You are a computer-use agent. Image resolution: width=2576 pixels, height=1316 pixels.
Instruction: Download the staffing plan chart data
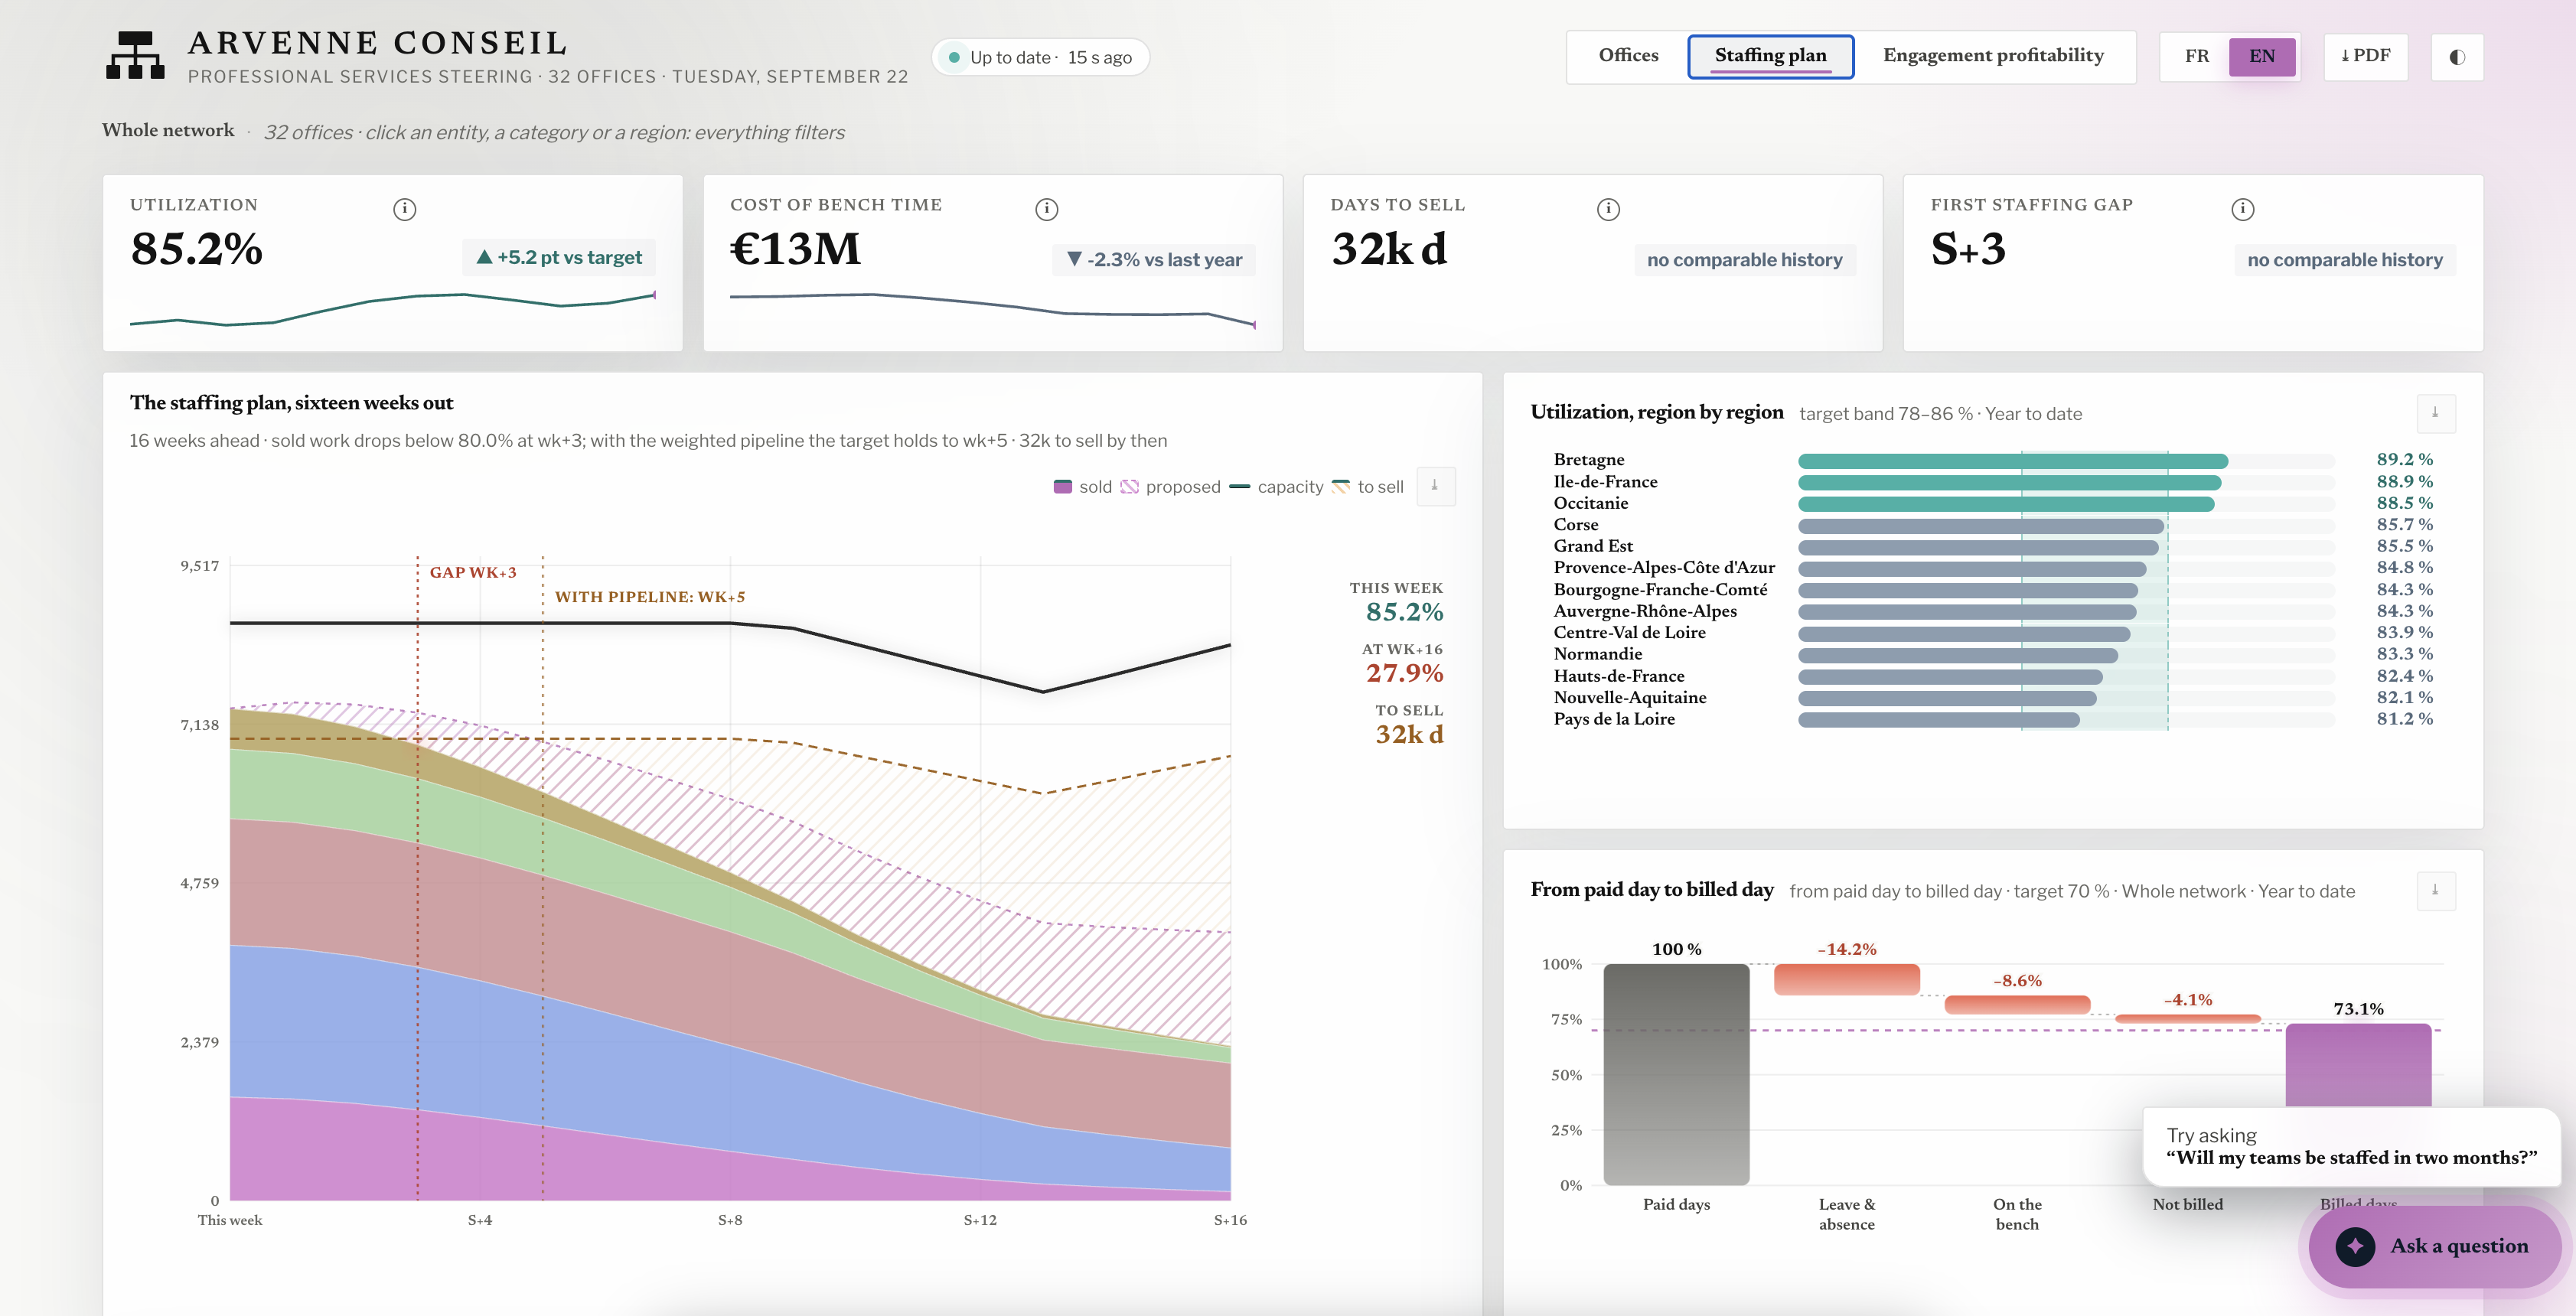(1436, 486)
